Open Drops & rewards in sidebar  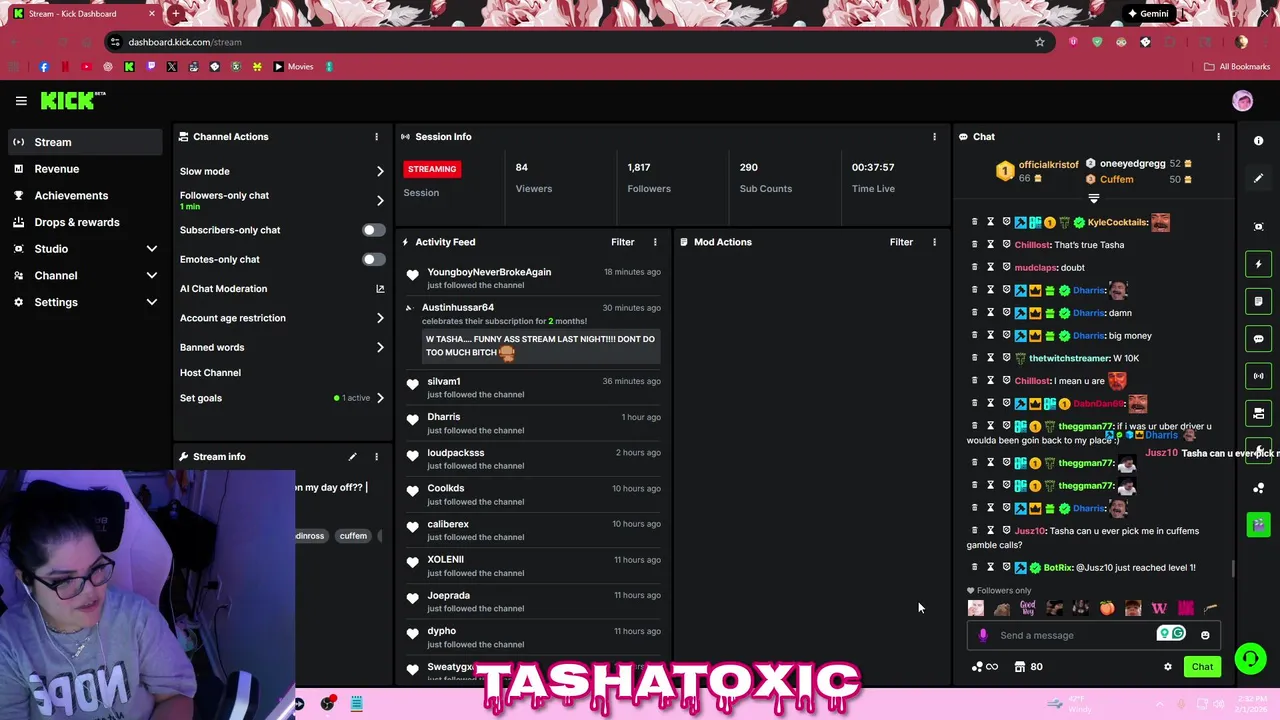(x=84, y=222)
